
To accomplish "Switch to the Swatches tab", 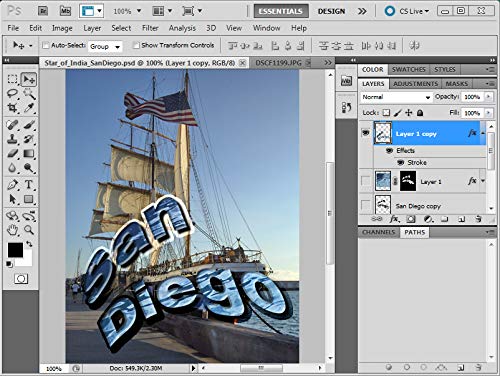I will click(409, 69).
